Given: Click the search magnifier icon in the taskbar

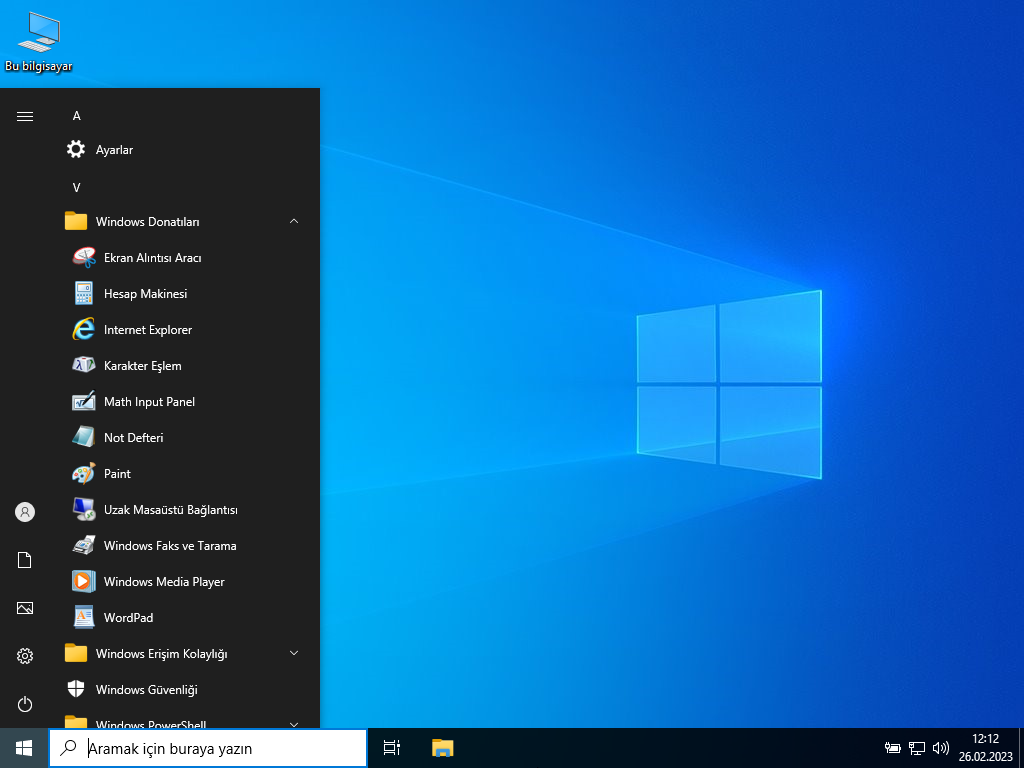Looking at the screenshot, I should click(x=68, y=748).
